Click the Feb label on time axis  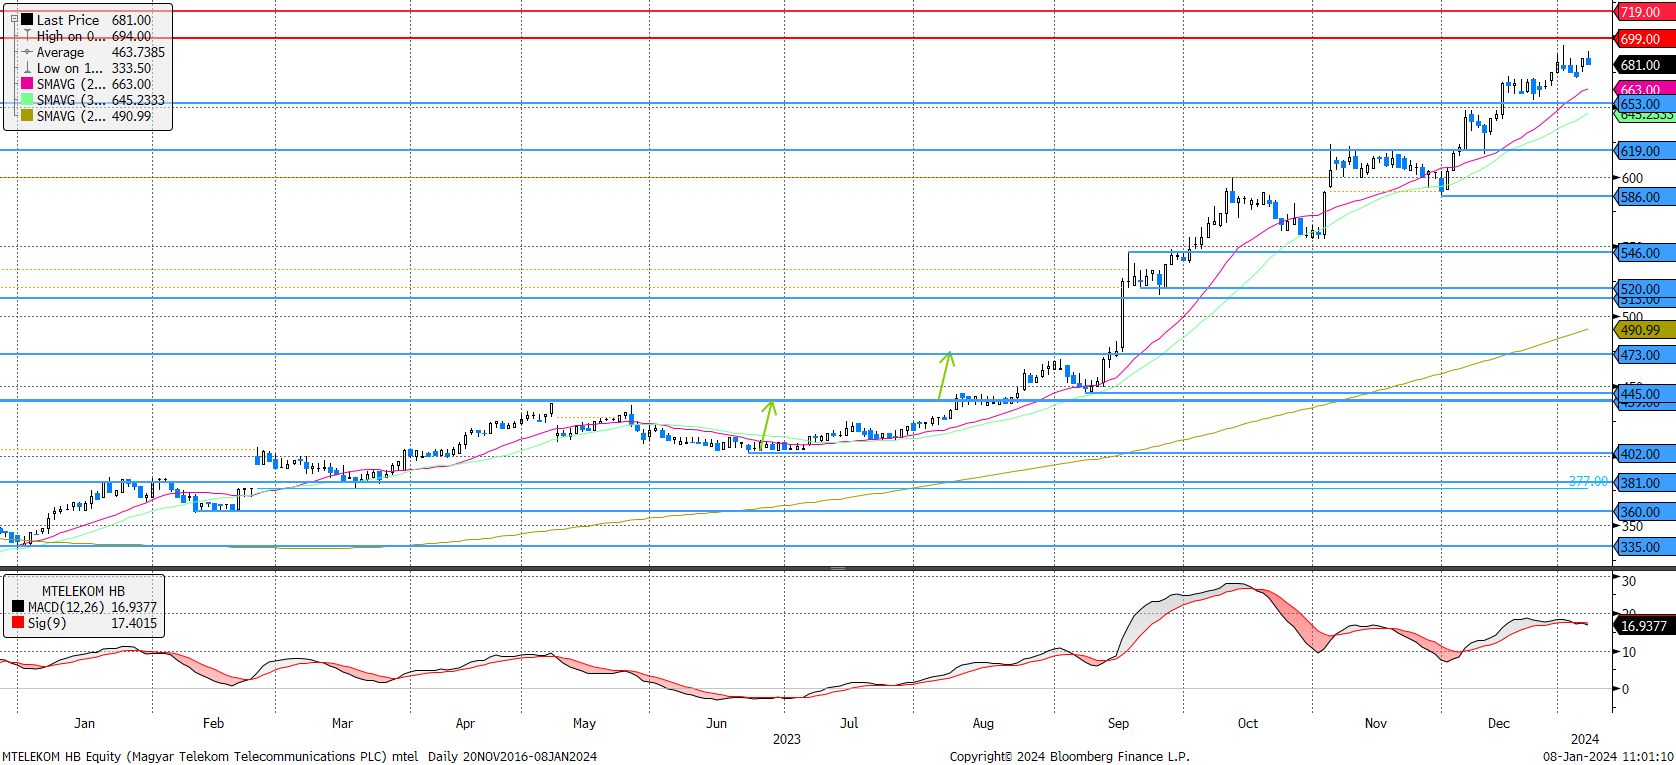213,723
